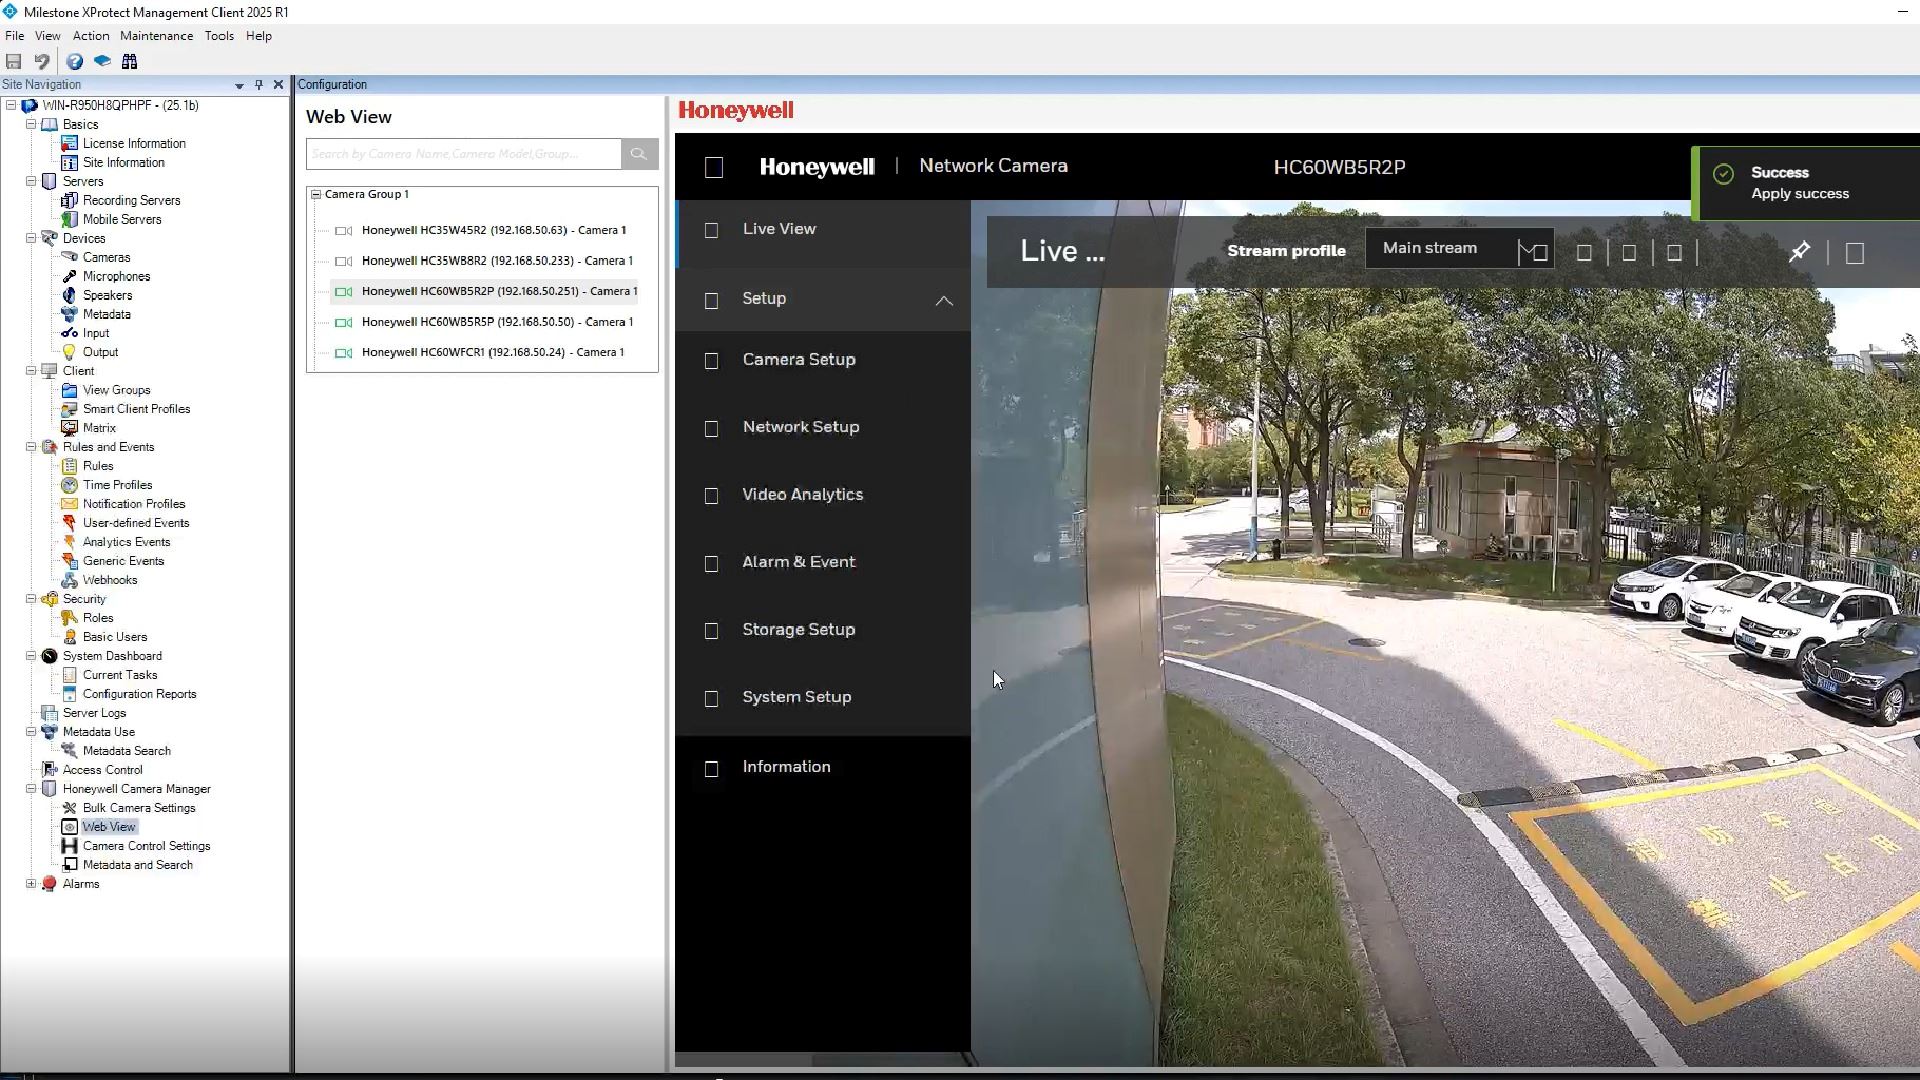Click the binoculars search toolbar icon
Screen dimensions: 1920x1080
pyautogui.click(x=129, y=62)
